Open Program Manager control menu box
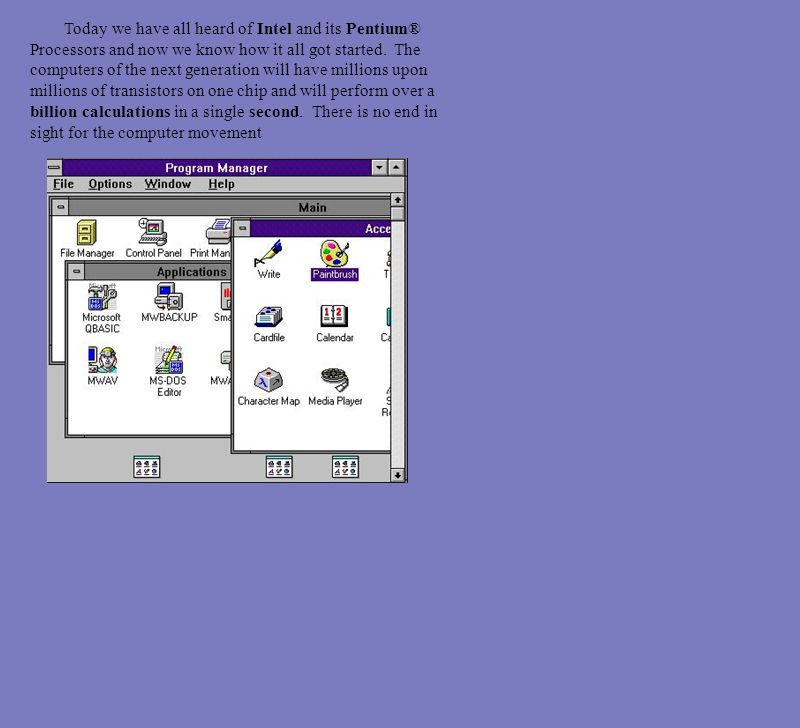The height and width of the screenshot is (728, 800). coord(55,167)
